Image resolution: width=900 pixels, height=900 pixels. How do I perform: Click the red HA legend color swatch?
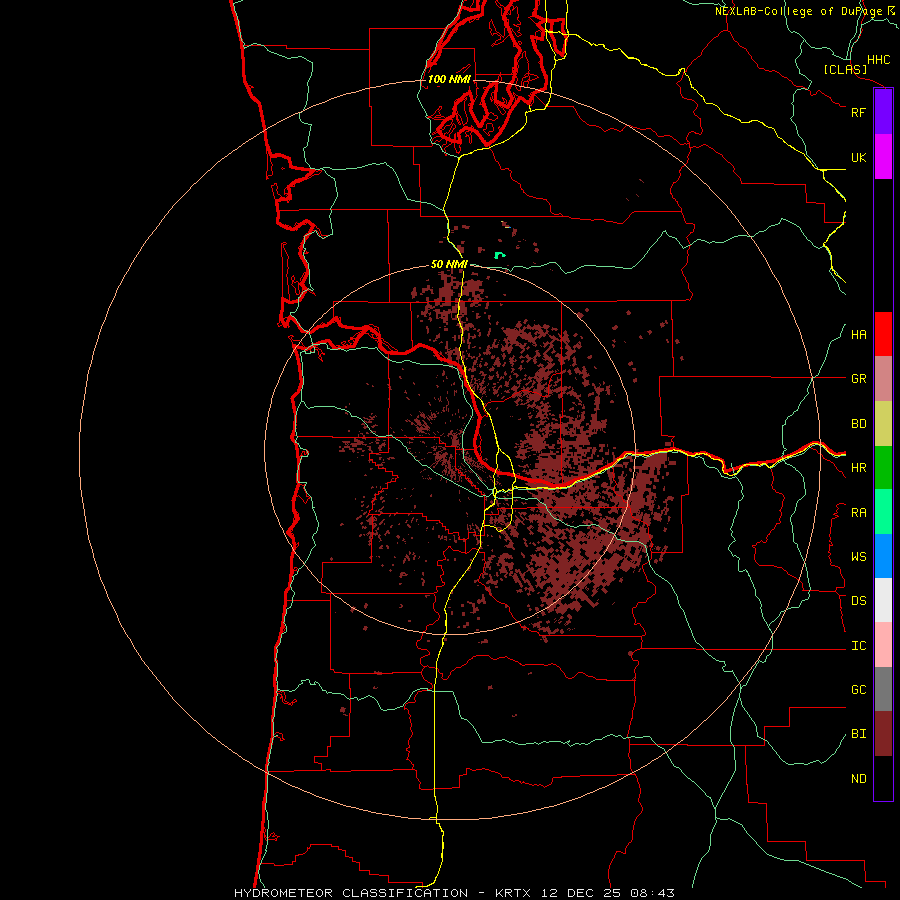883,334
